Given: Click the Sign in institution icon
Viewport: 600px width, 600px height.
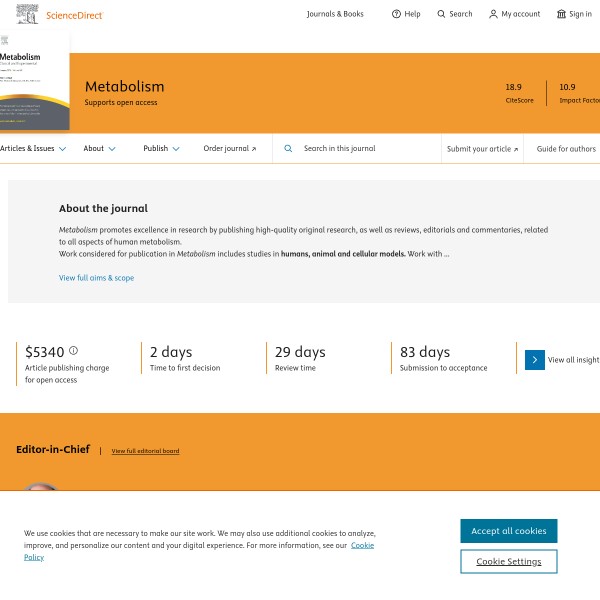Looking at the screenshot, I should coord(561,14).
